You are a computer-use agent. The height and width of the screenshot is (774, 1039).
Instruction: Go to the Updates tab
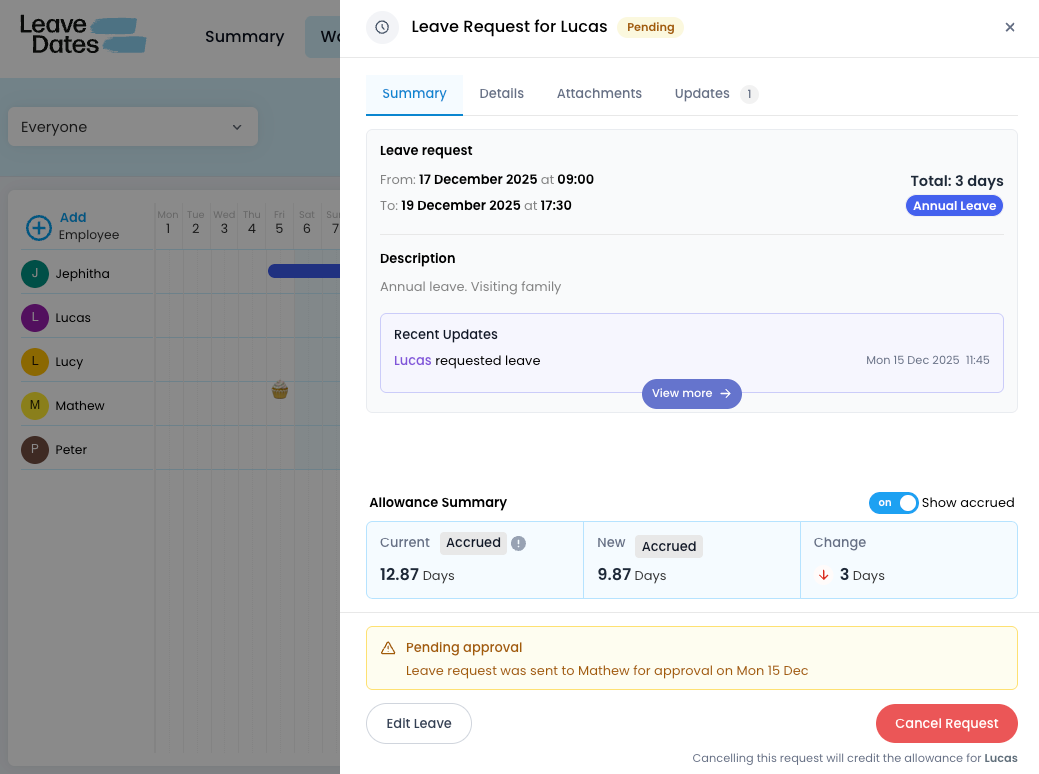pyautogui.click(x=702, y=94)
